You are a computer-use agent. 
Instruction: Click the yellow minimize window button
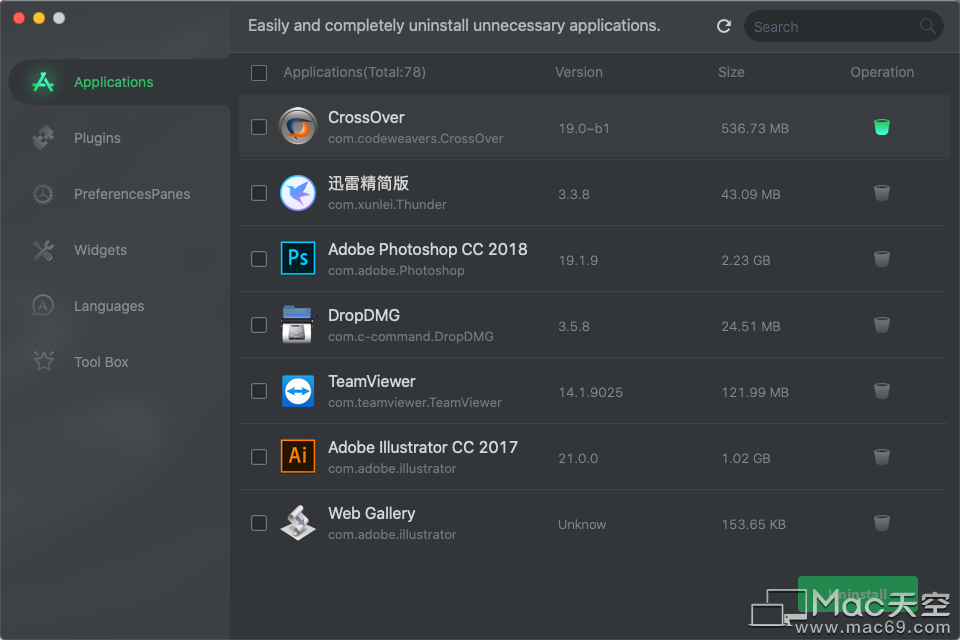39,18
